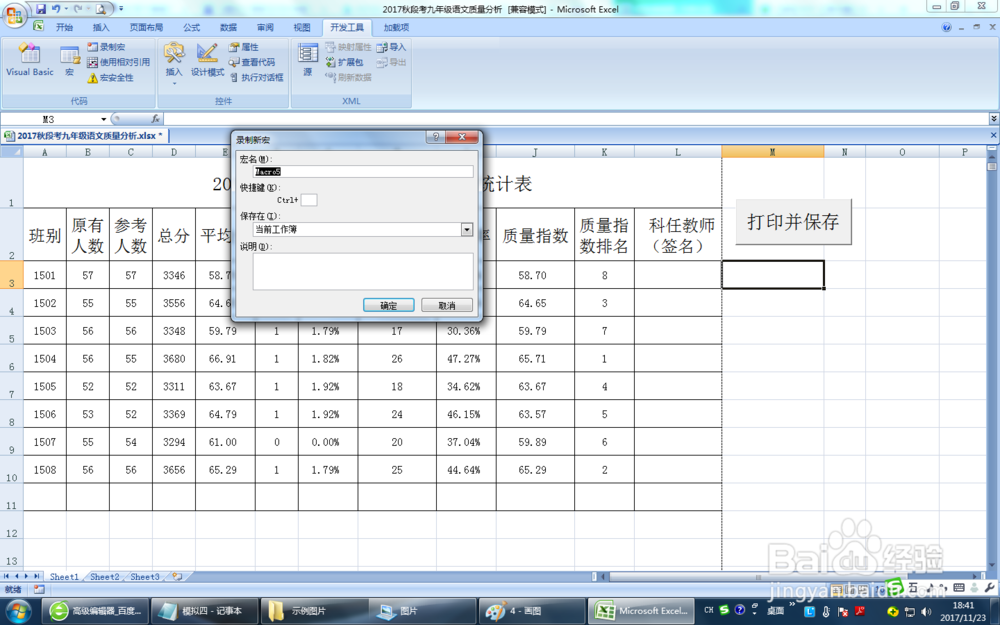Click the select-all corner of the sheet
The height and width of the screenshot is (625, 1000).
click(11, 152)
